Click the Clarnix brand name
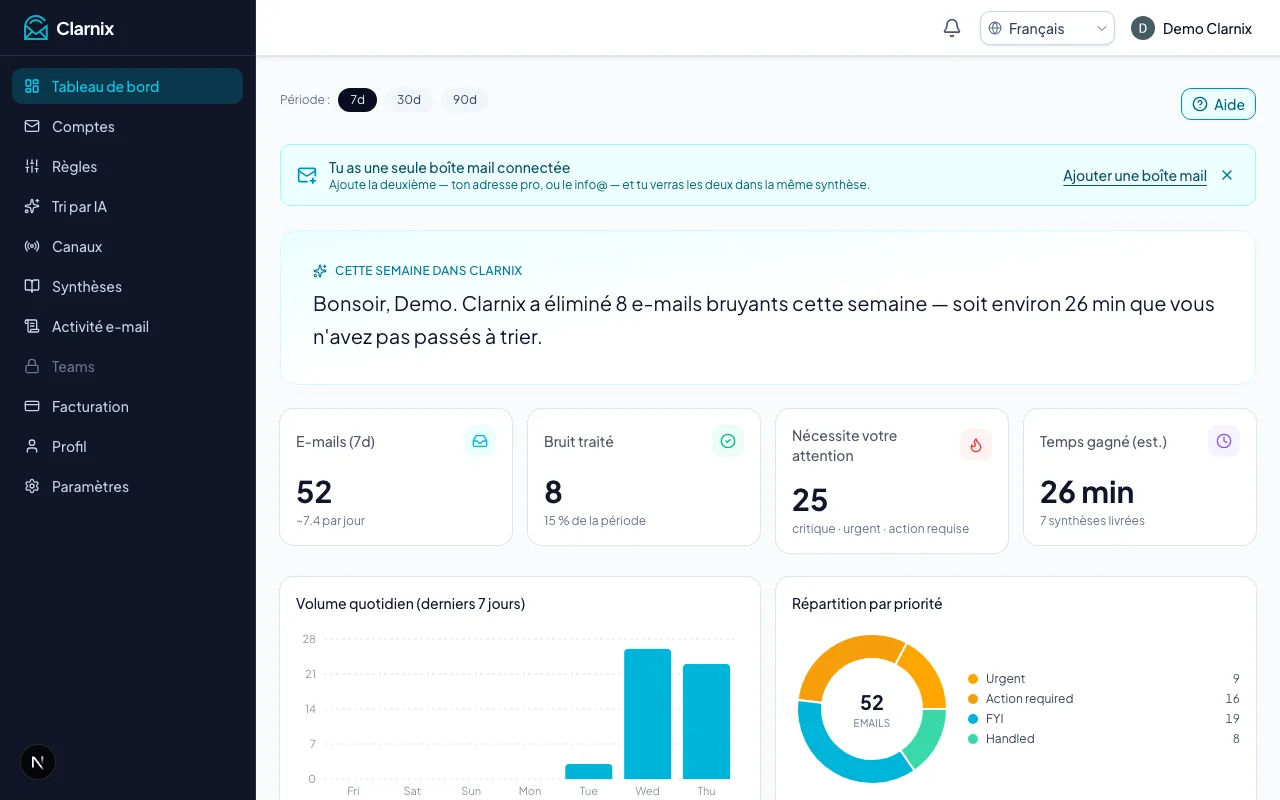 [85, 28]
